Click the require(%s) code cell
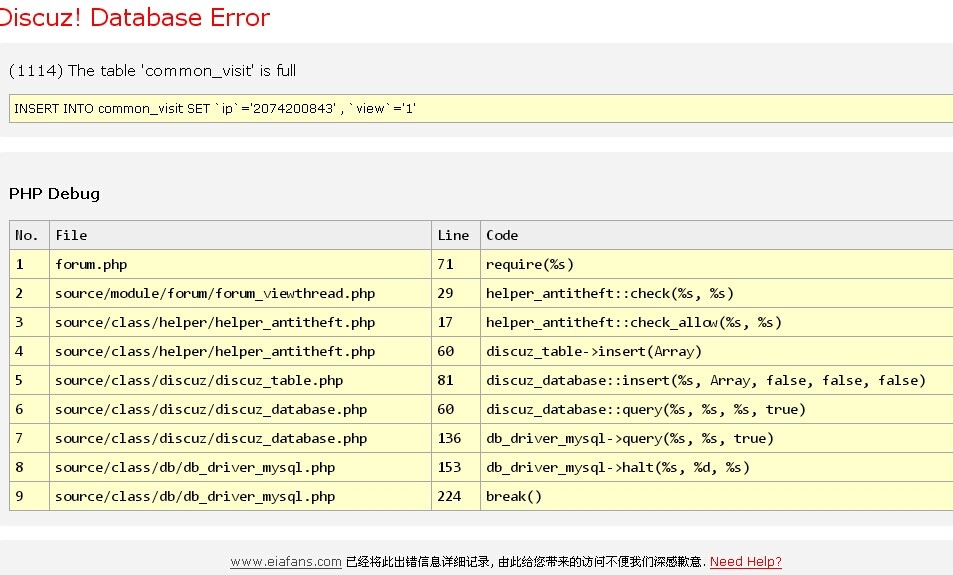This screenshot has width=953, height=575. tap(717, 264)
